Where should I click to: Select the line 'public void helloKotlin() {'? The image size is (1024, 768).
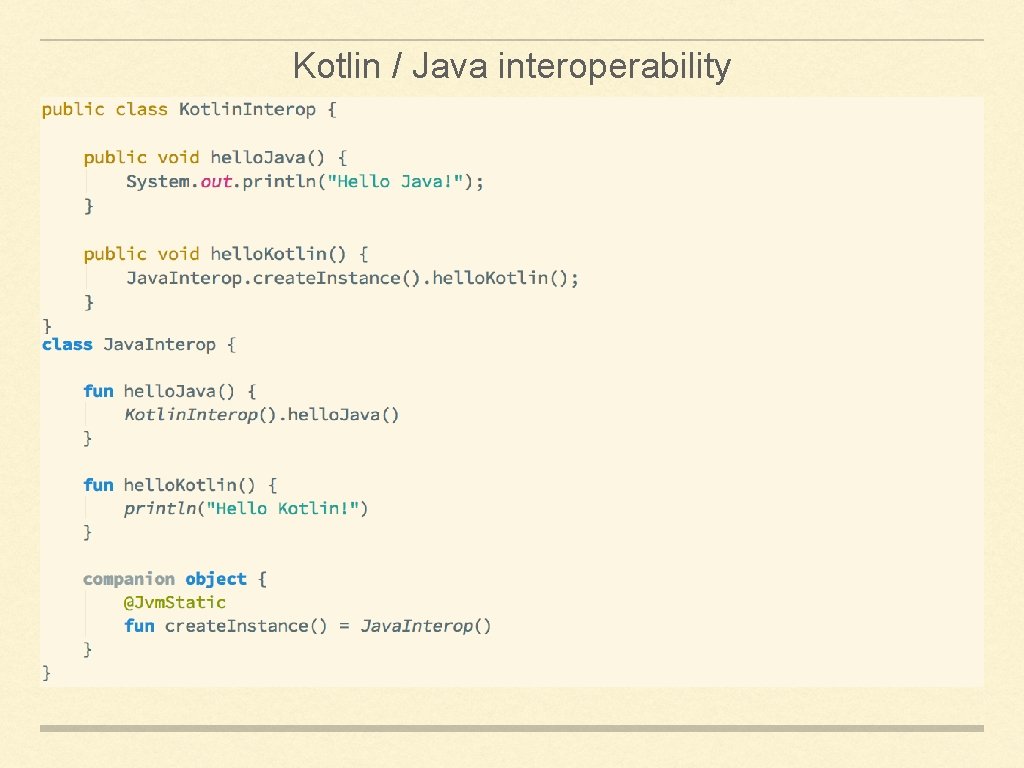(226, 254)
